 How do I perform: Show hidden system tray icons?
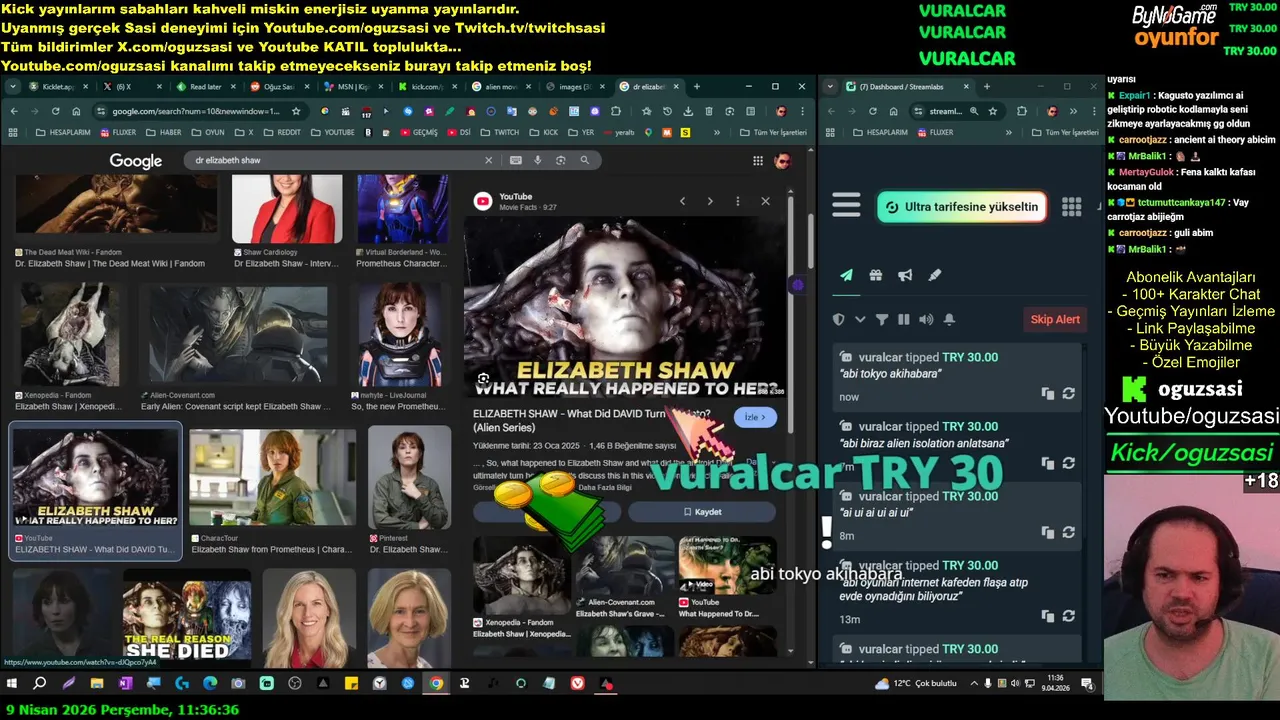pos(973,684)
